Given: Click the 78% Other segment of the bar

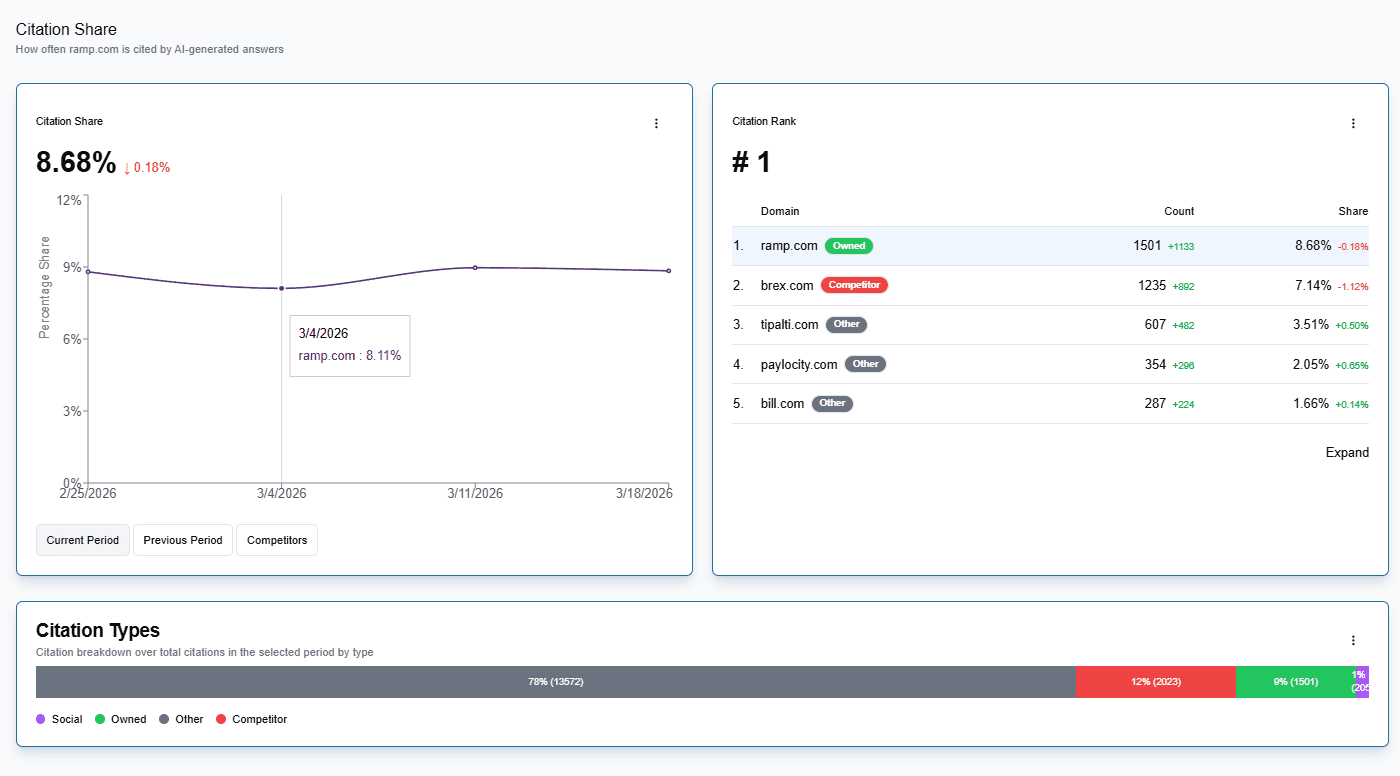Looking at the screenshot, I should click(556, 681).
